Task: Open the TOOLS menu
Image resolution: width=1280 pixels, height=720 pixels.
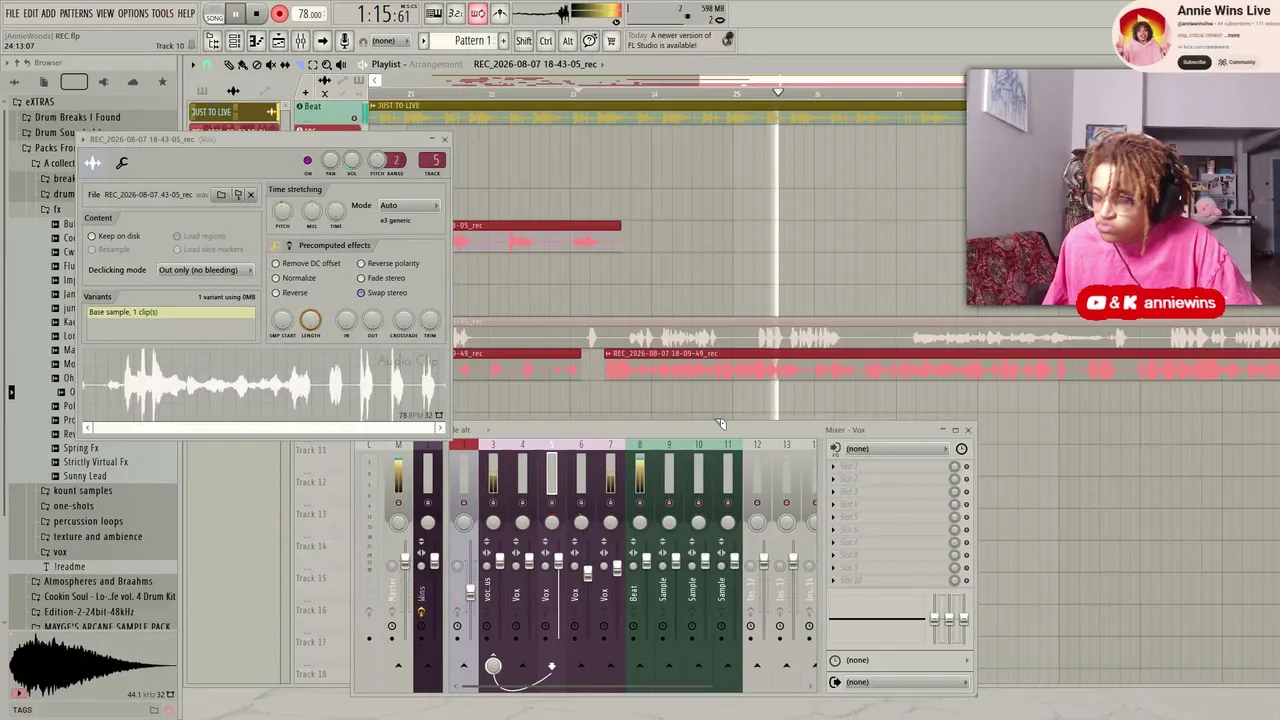Action: (163, 14)
